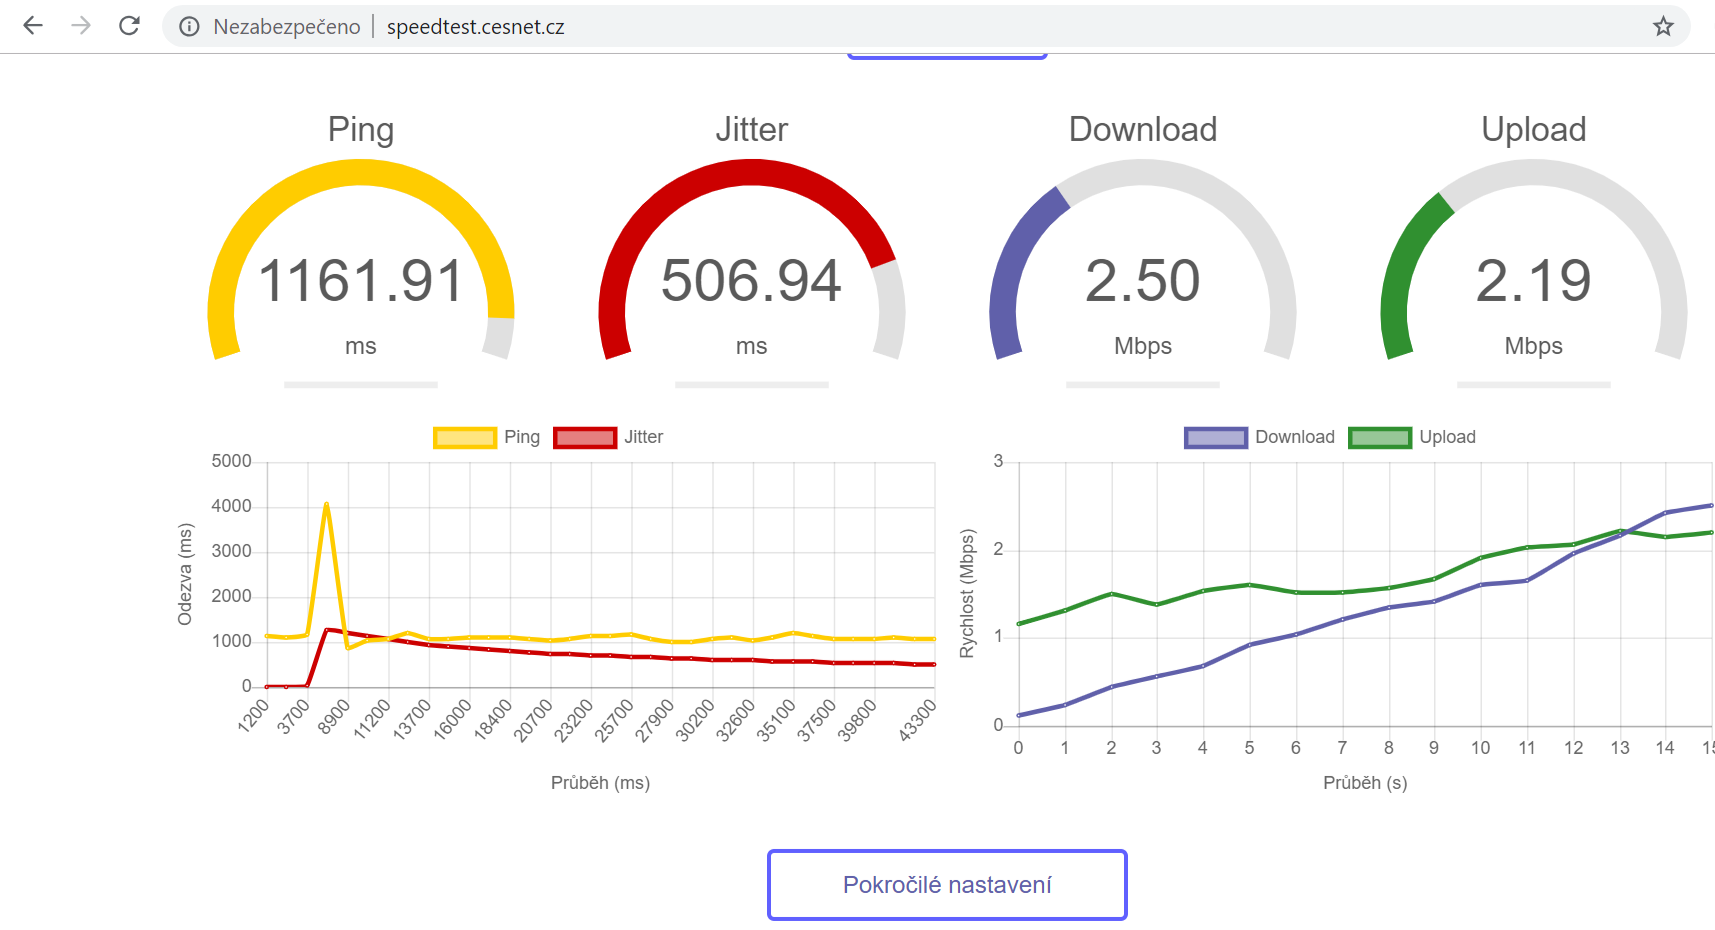
Task: Click the 43300 tick on ping chart
Action: tap(918, 720)
